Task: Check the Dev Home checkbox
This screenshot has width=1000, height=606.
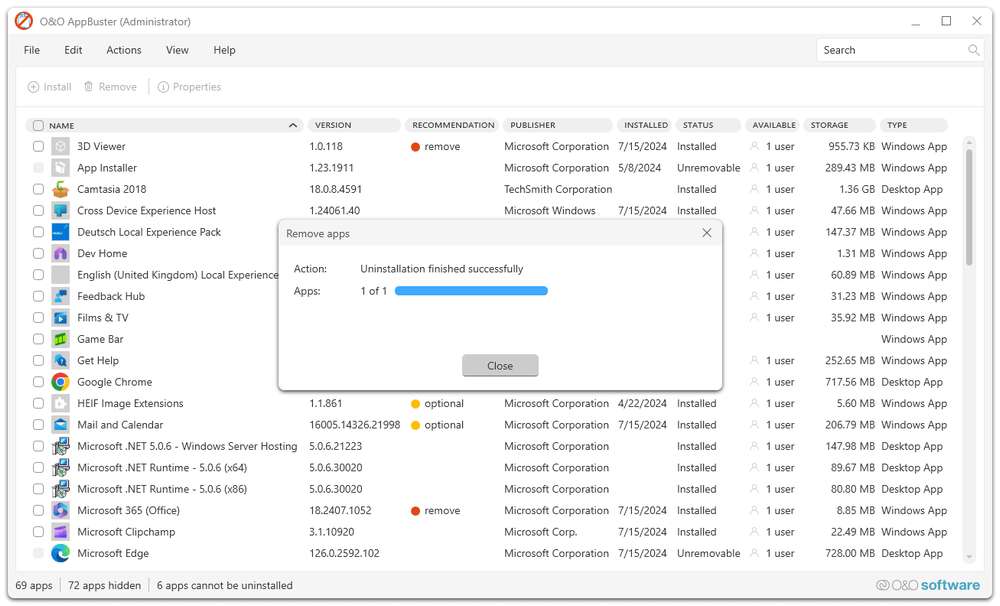Action: 38,253
